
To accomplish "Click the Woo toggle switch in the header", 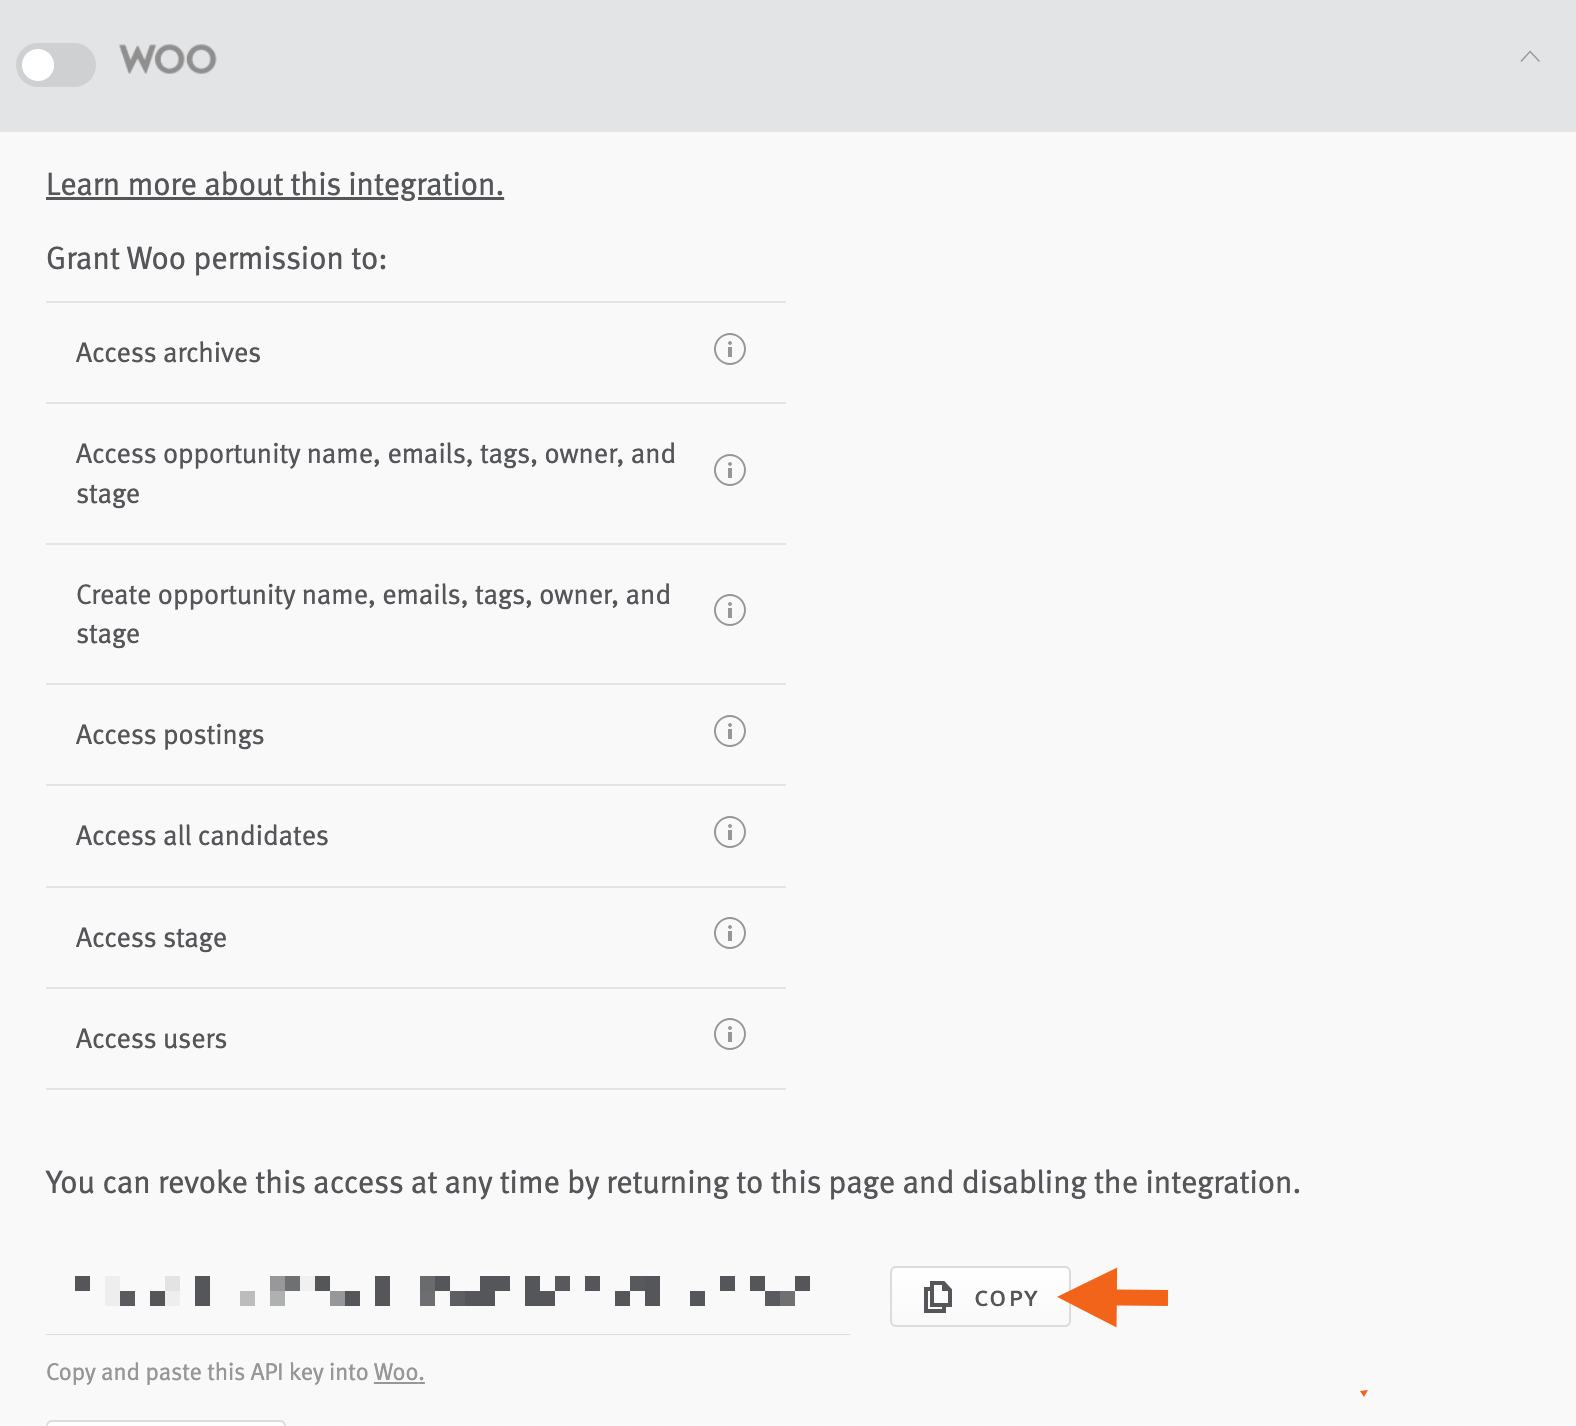I will click(x=56, y=63).
